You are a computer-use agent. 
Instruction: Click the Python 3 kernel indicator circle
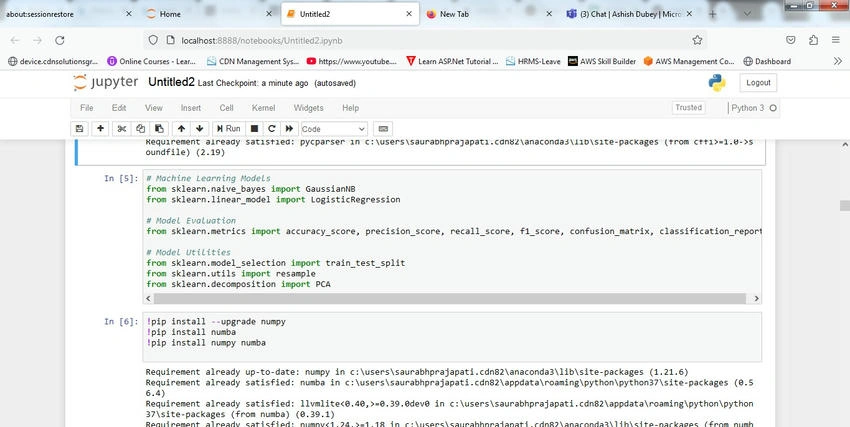click(773, 108)
